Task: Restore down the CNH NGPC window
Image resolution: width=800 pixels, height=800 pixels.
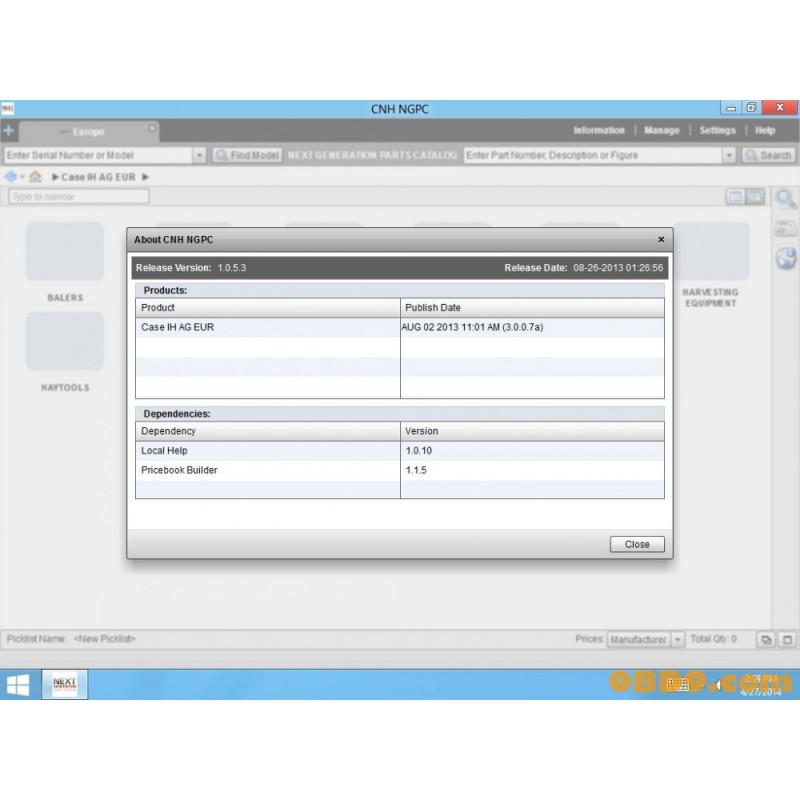Action: (x=751, y=108)
